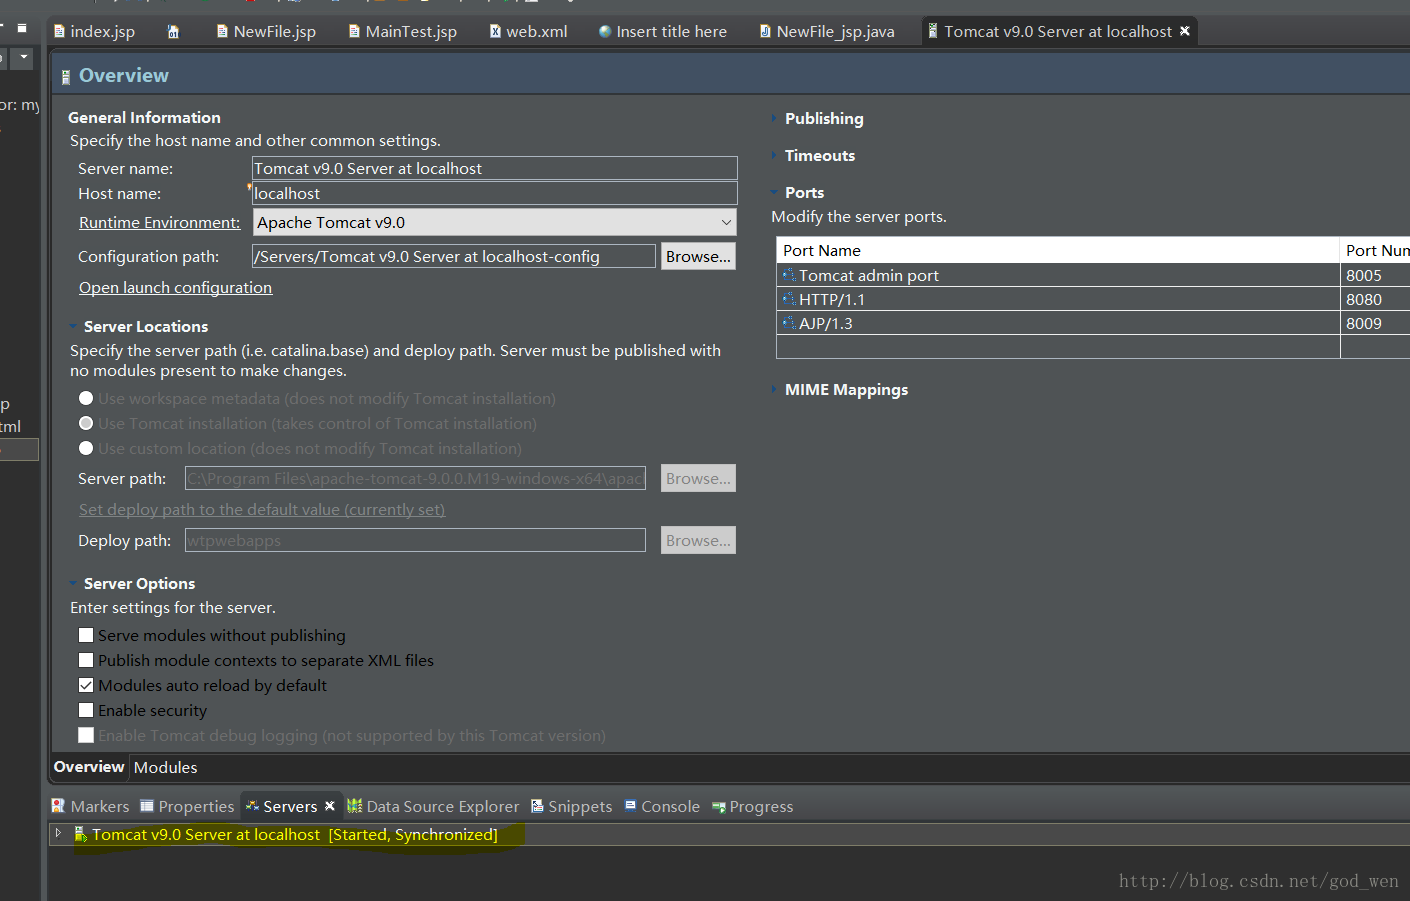1410x901 pixels.
Task: Click Browse next to Deploy path
Action: [698, 540]
